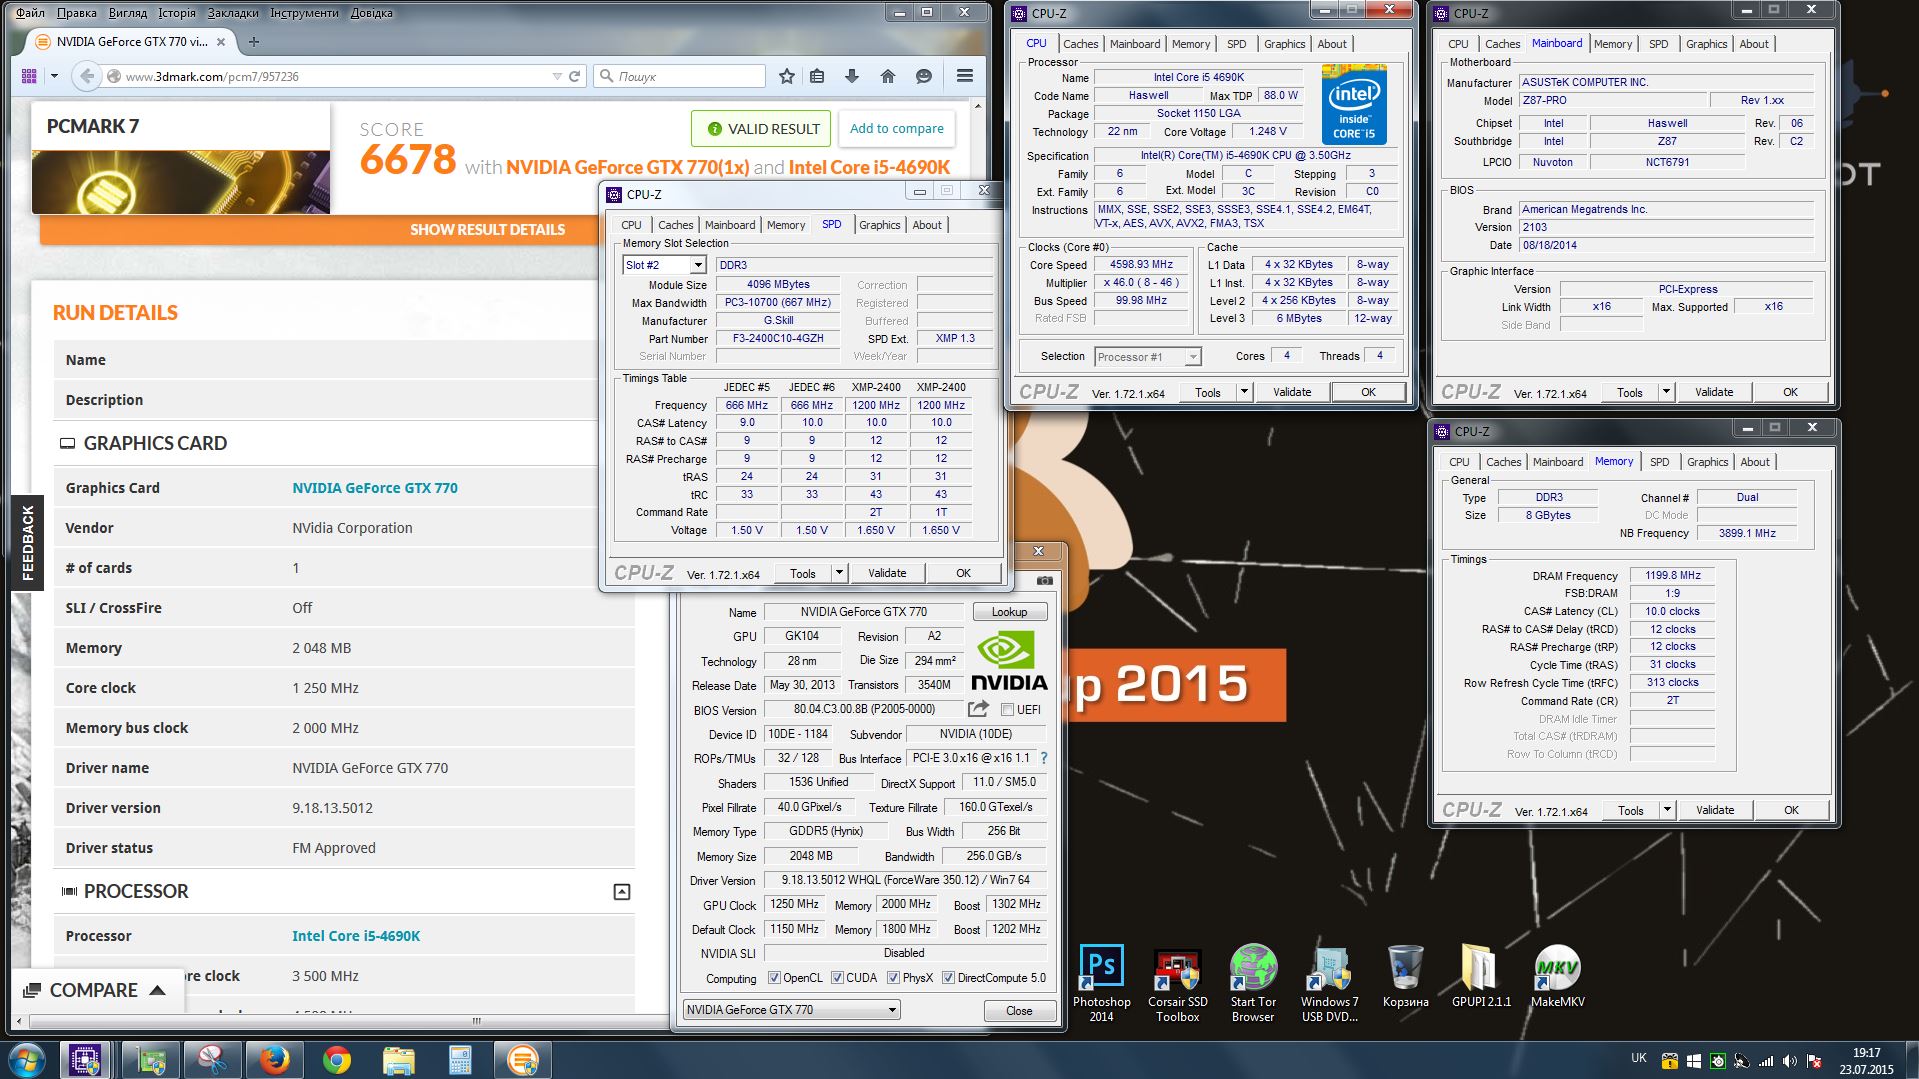Open the GPU-Z graphics card selector dropdown
This screenshot has width=1919, height=1079.
792,1010
